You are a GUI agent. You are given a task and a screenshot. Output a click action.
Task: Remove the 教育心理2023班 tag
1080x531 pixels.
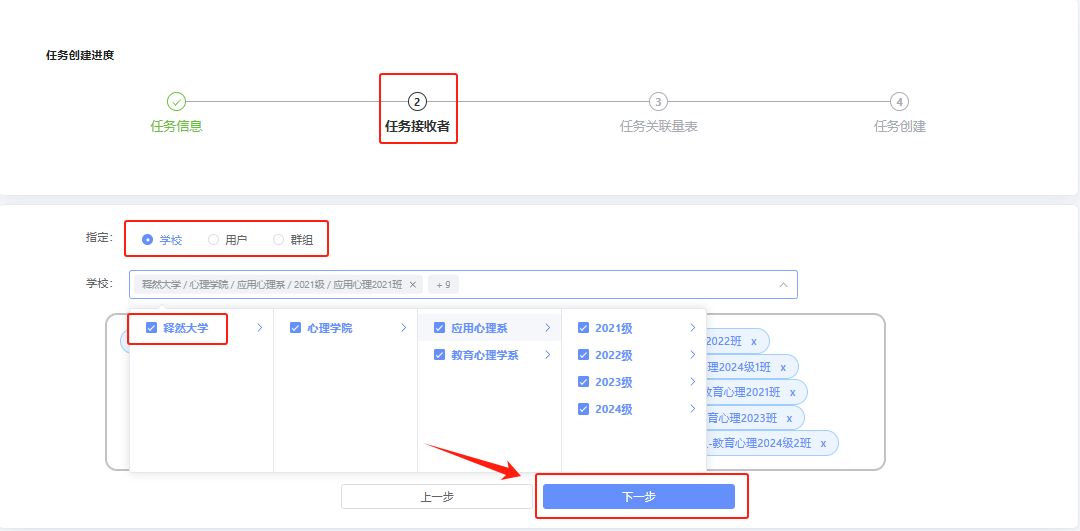(789, 418)
